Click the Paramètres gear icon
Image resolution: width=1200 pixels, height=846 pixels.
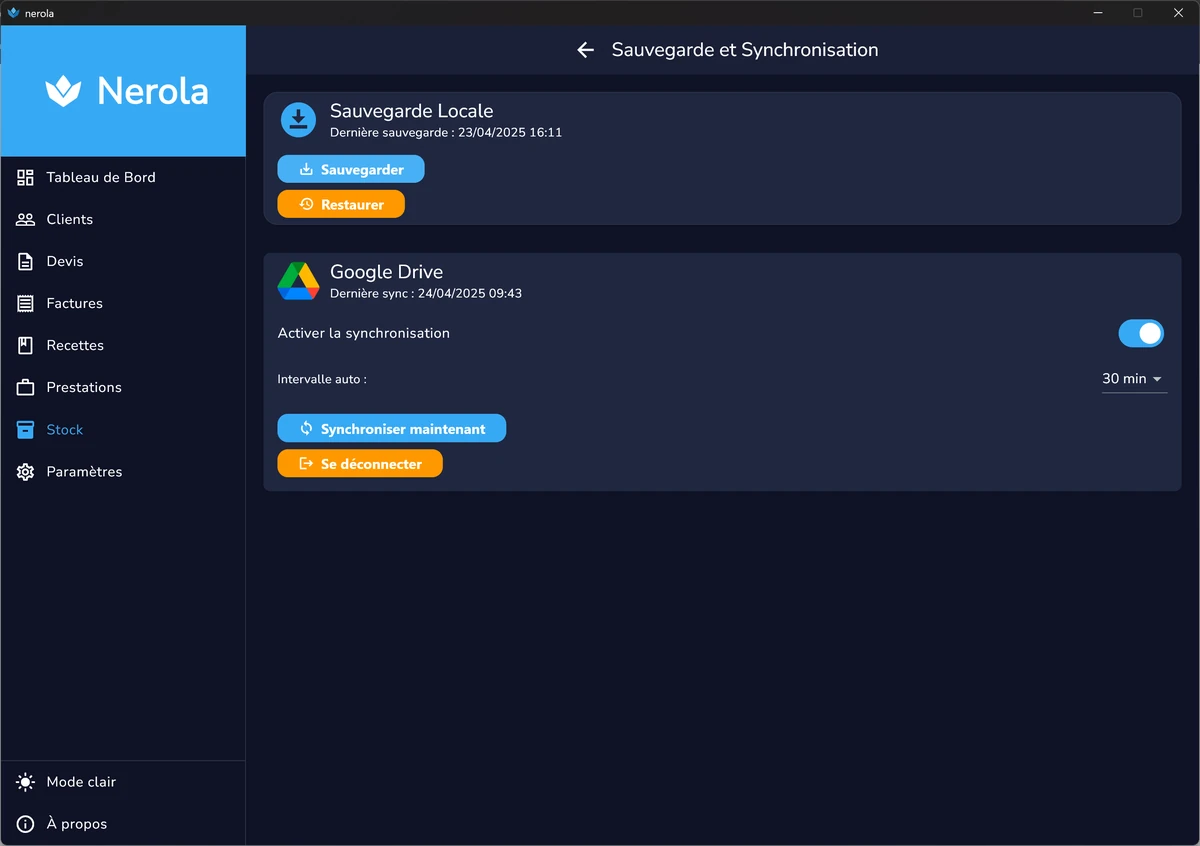click(26, 471)
